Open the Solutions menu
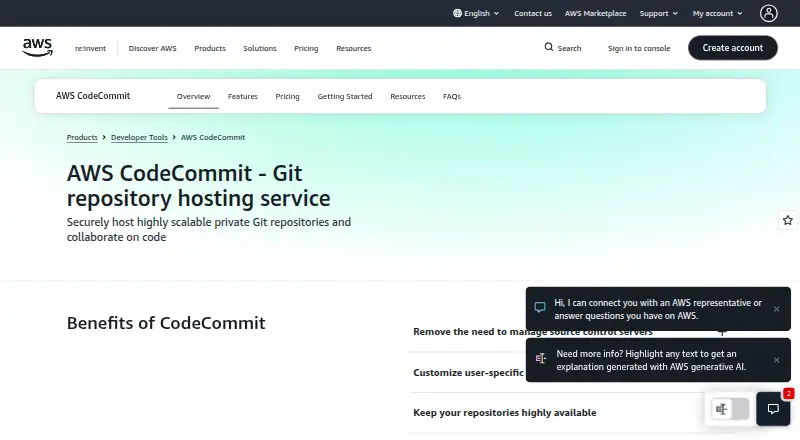Image resolution: width=800 pixels, height=440 pixels. (260, 48)
